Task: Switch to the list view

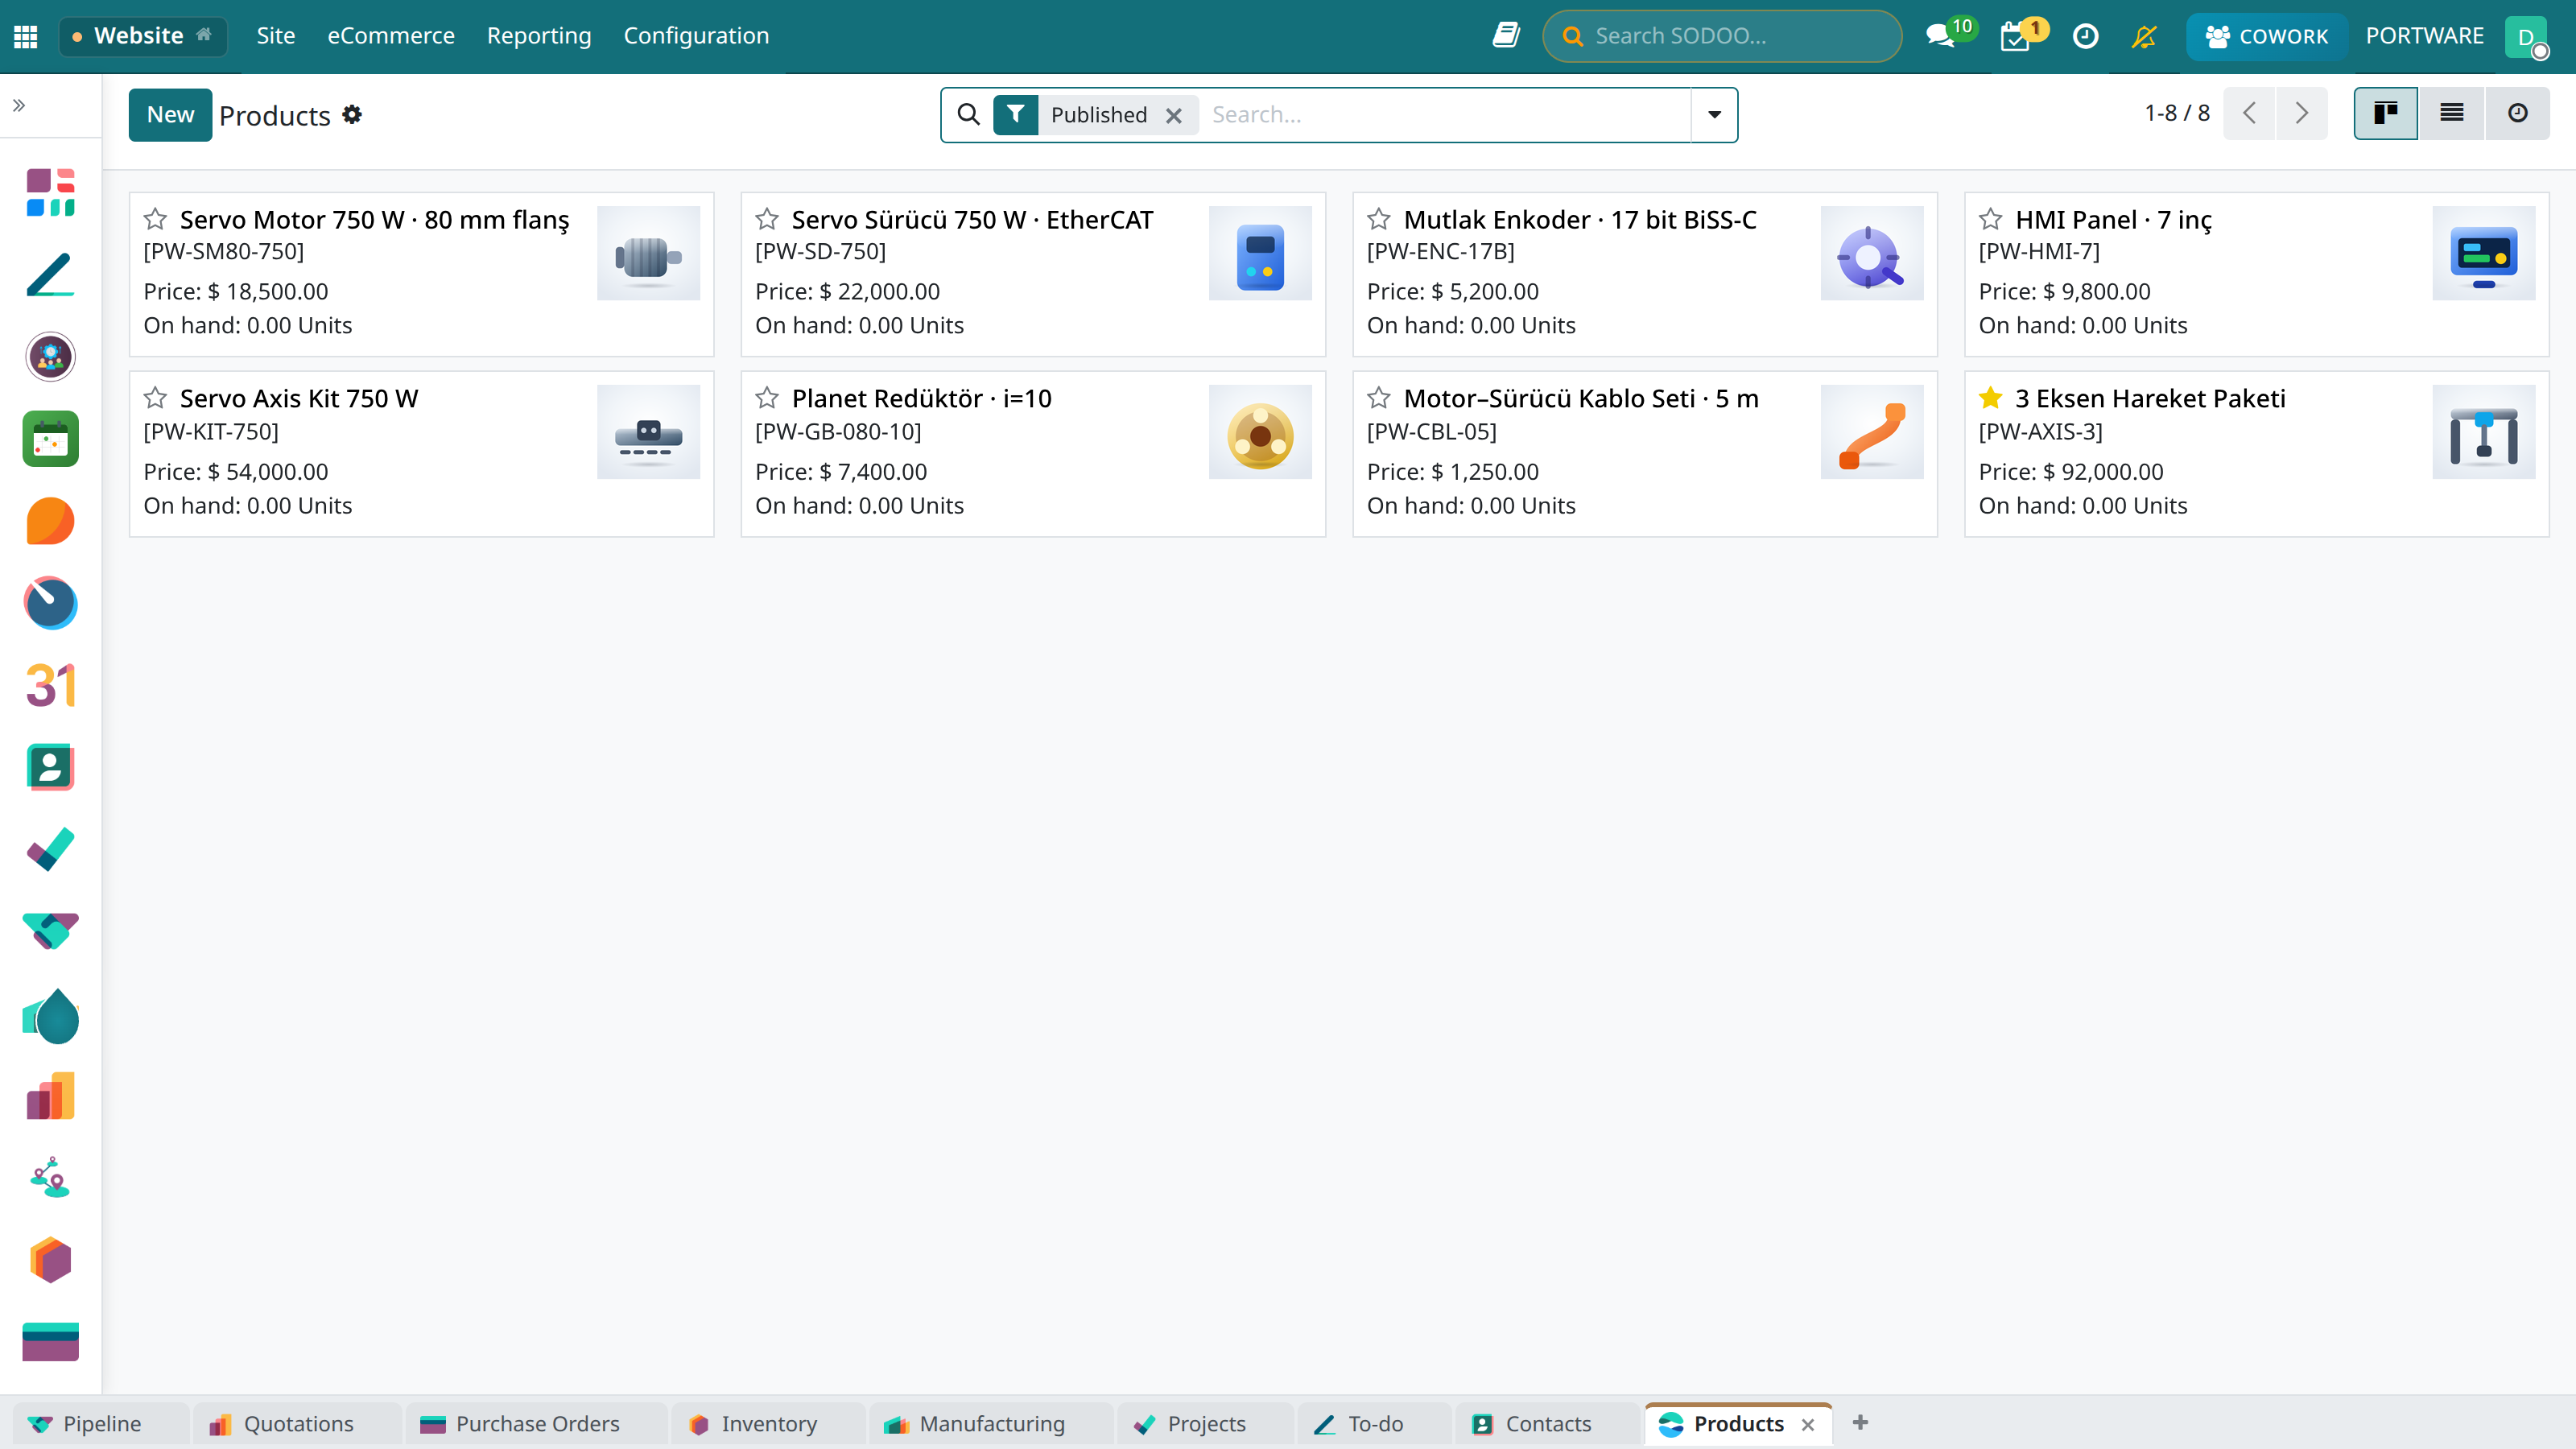Action: pos(2452,113)
